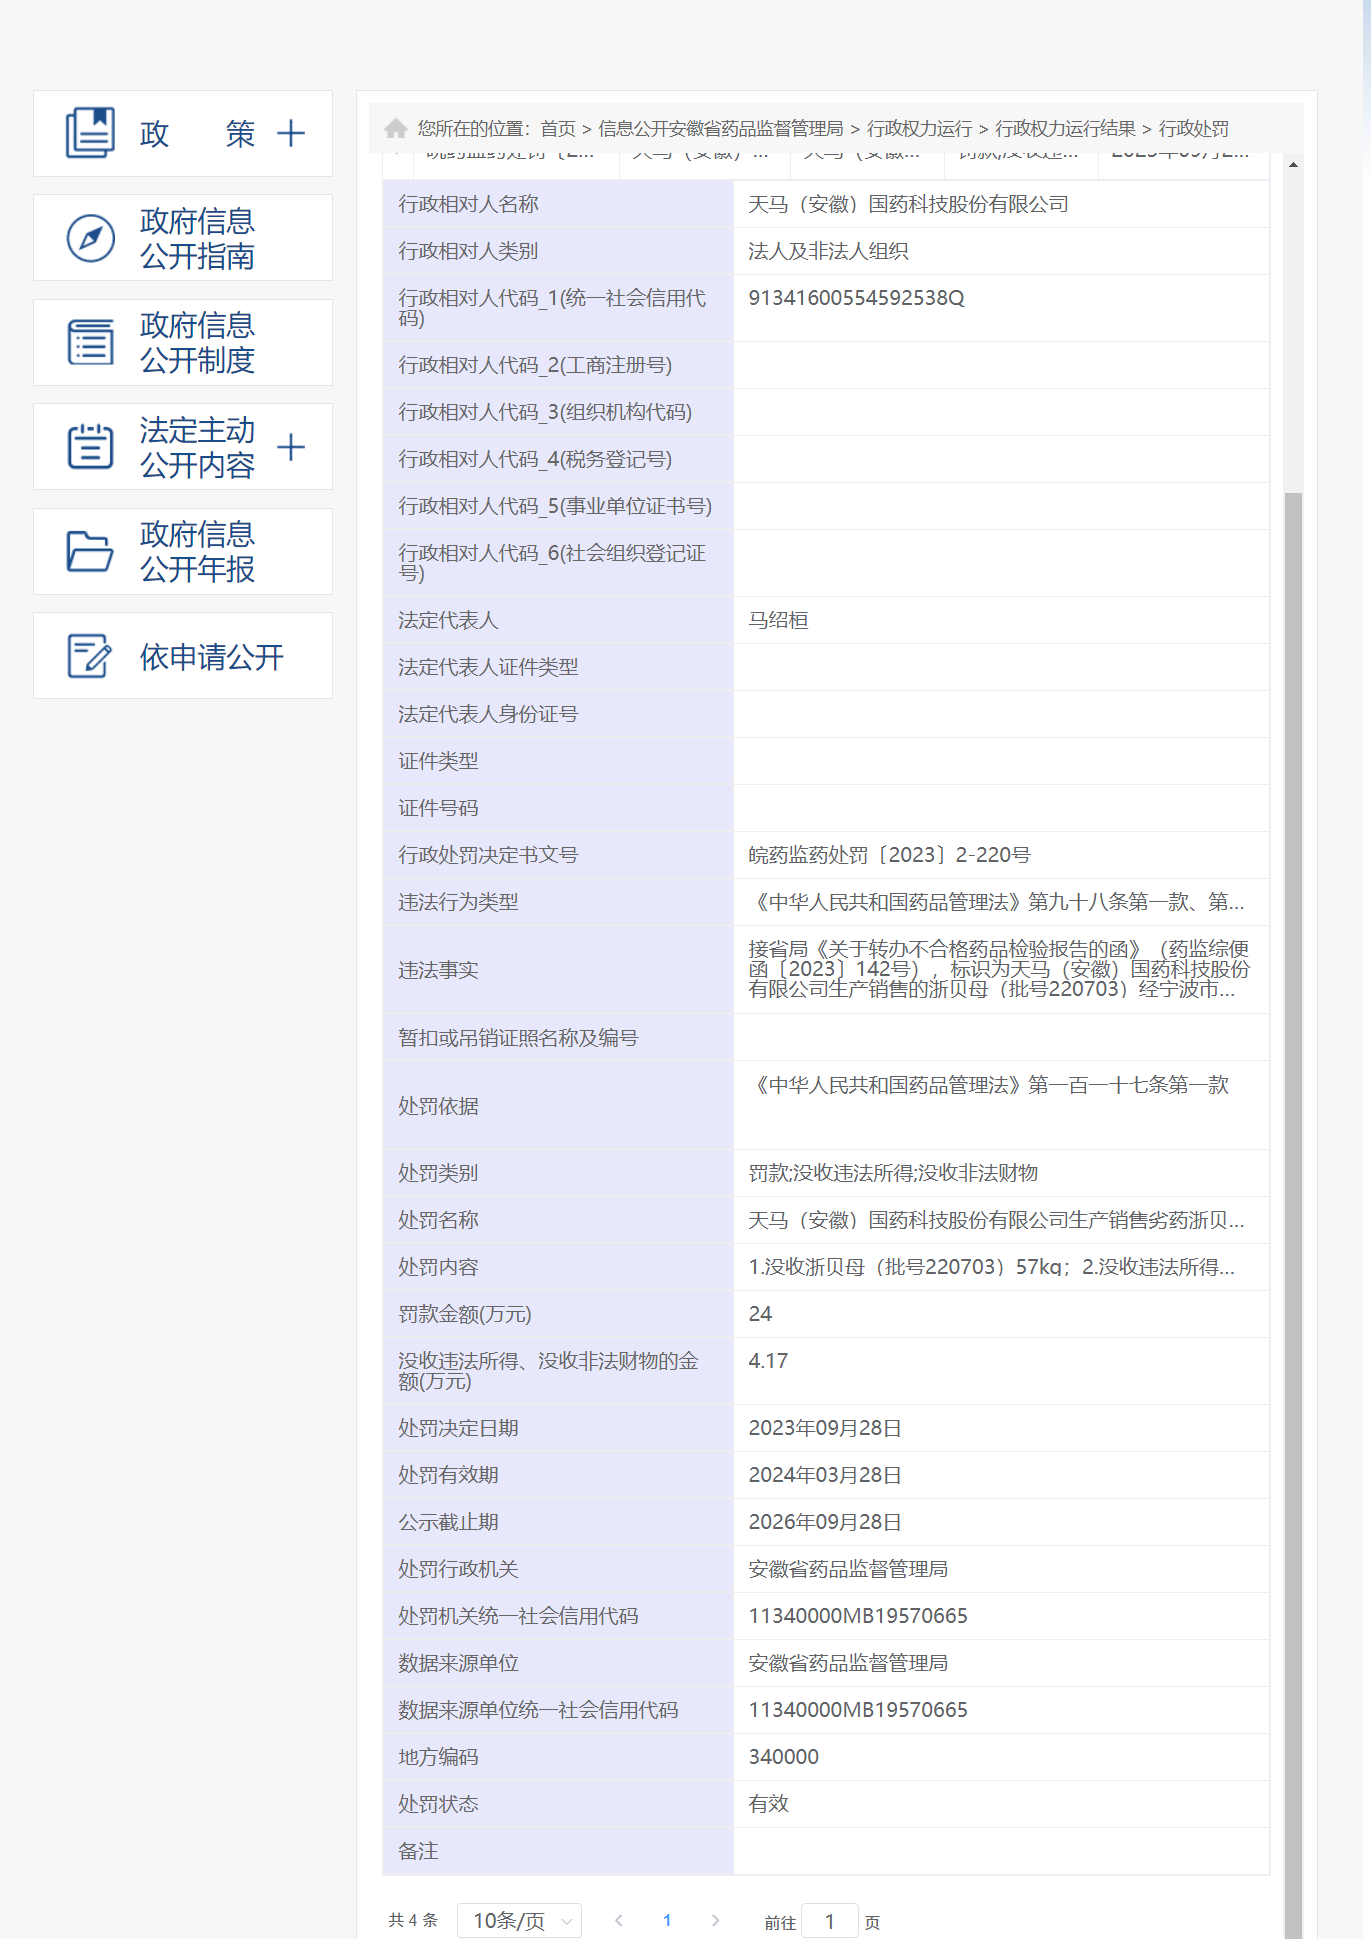
Task: Go to 首页 via breadcrumb
Action: (x=558, y=129)
